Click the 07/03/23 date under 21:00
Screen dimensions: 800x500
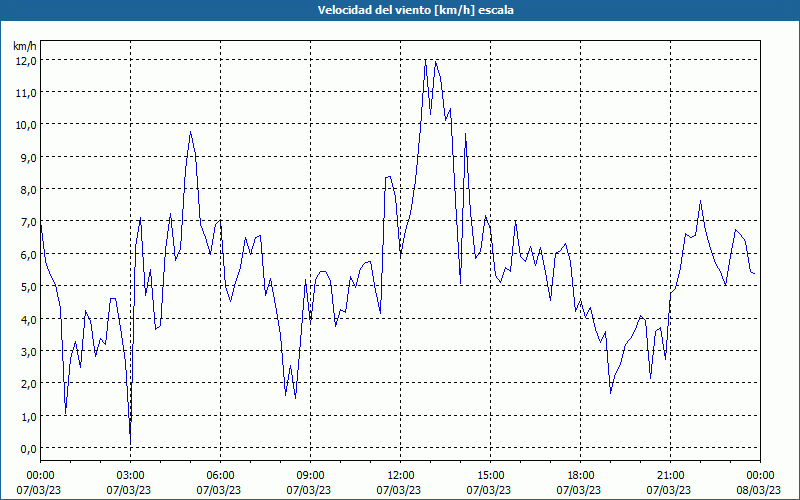click(669, 490)
